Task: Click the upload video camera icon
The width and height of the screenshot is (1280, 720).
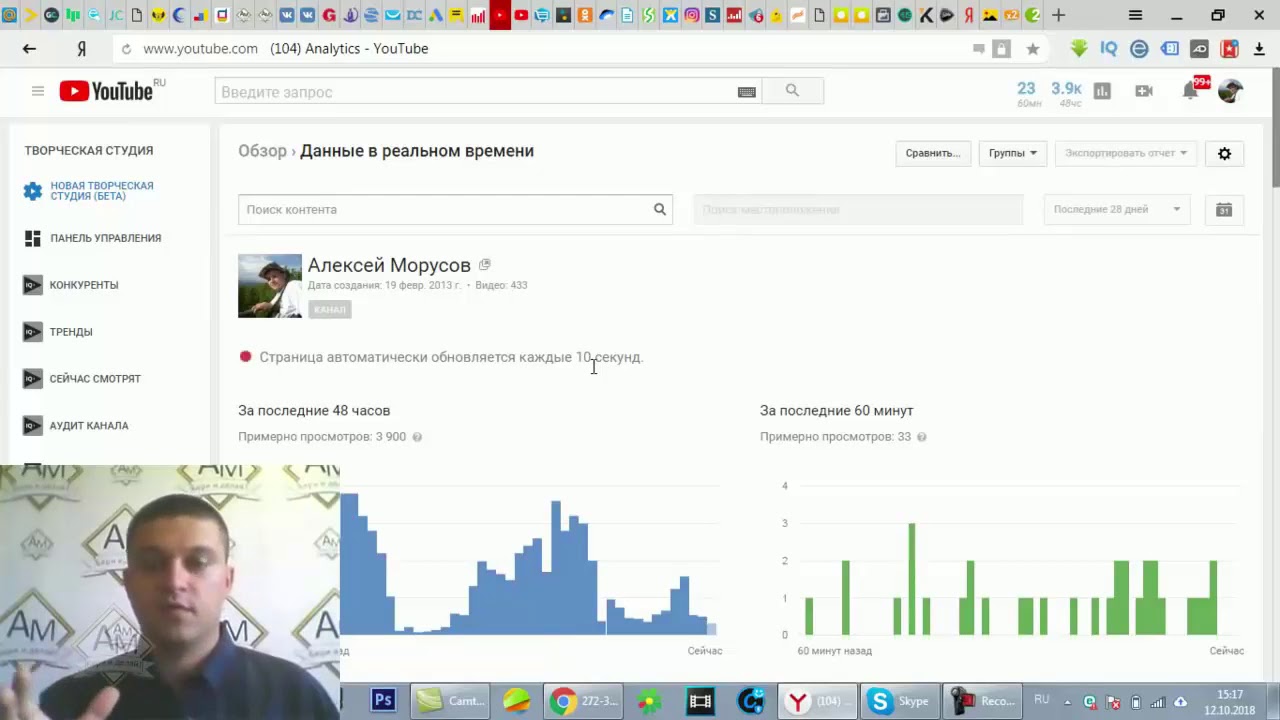Action: point(1144,91)
